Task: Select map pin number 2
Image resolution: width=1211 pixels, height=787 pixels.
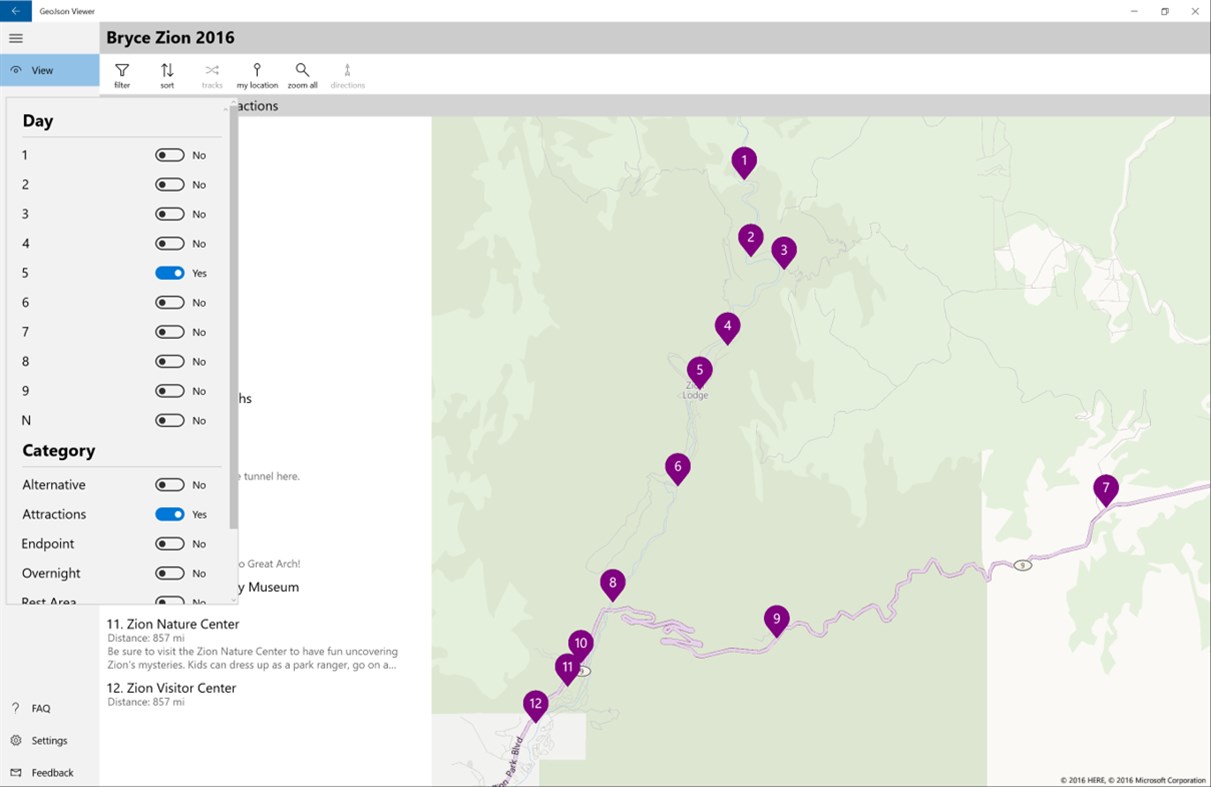Action: tap(750, 239)
